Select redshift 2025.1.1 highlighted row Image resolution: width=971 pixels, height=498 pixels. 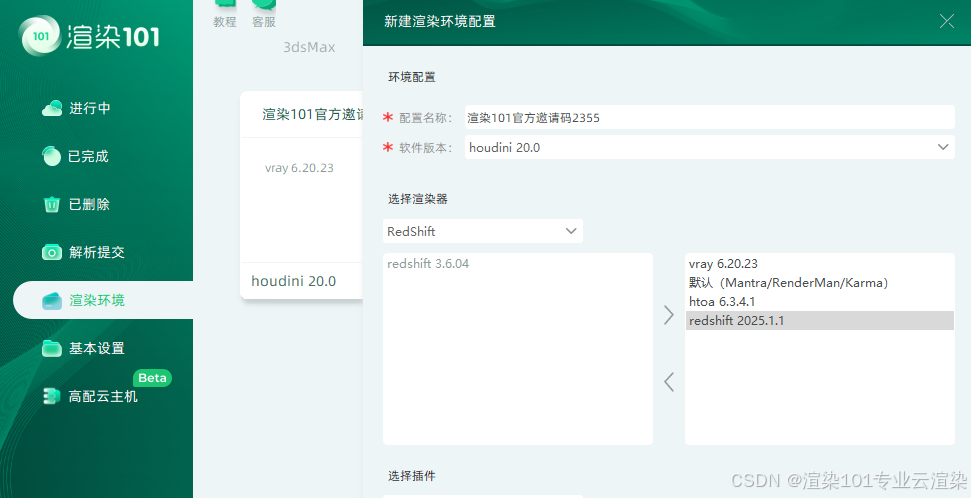coord(820,320)
